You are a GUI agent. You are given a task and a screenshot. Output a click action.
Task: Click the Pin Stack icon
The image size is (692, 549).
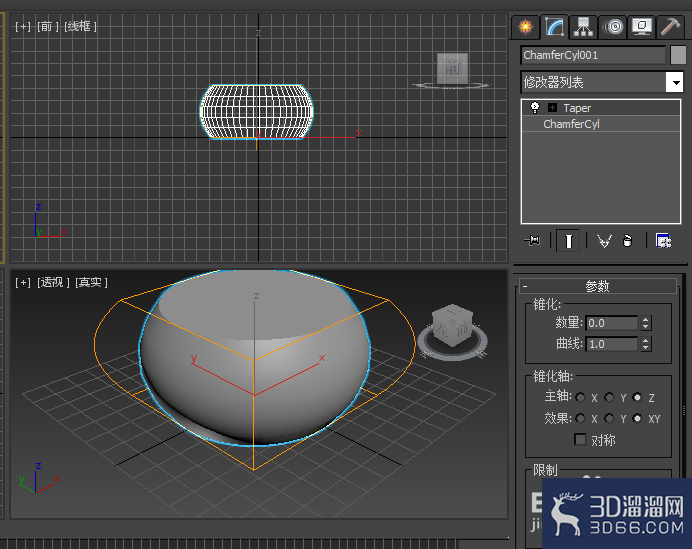click(532, 241)
